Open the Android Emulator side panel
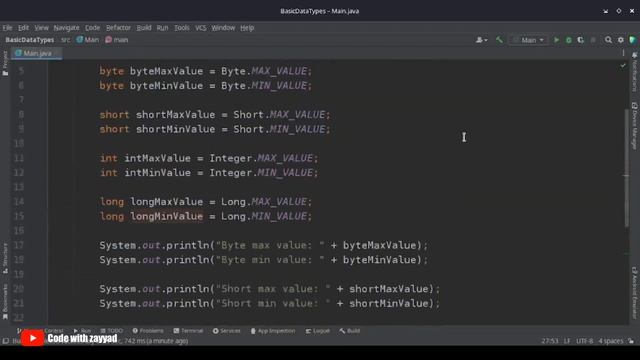 634,293
